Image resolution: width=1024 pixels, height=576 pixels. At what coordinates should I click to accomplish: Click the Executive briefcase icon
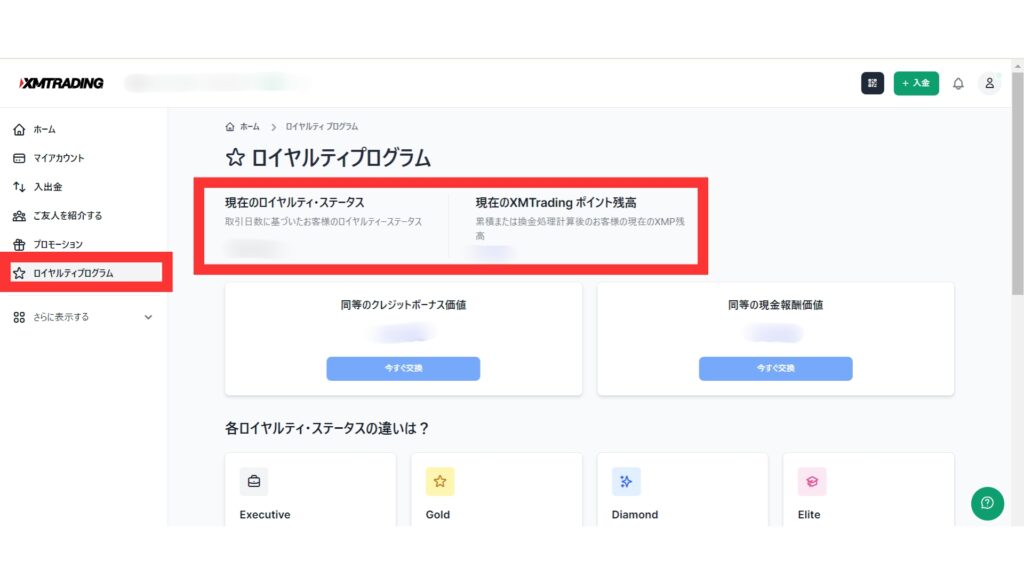click(x=254, y=482)
